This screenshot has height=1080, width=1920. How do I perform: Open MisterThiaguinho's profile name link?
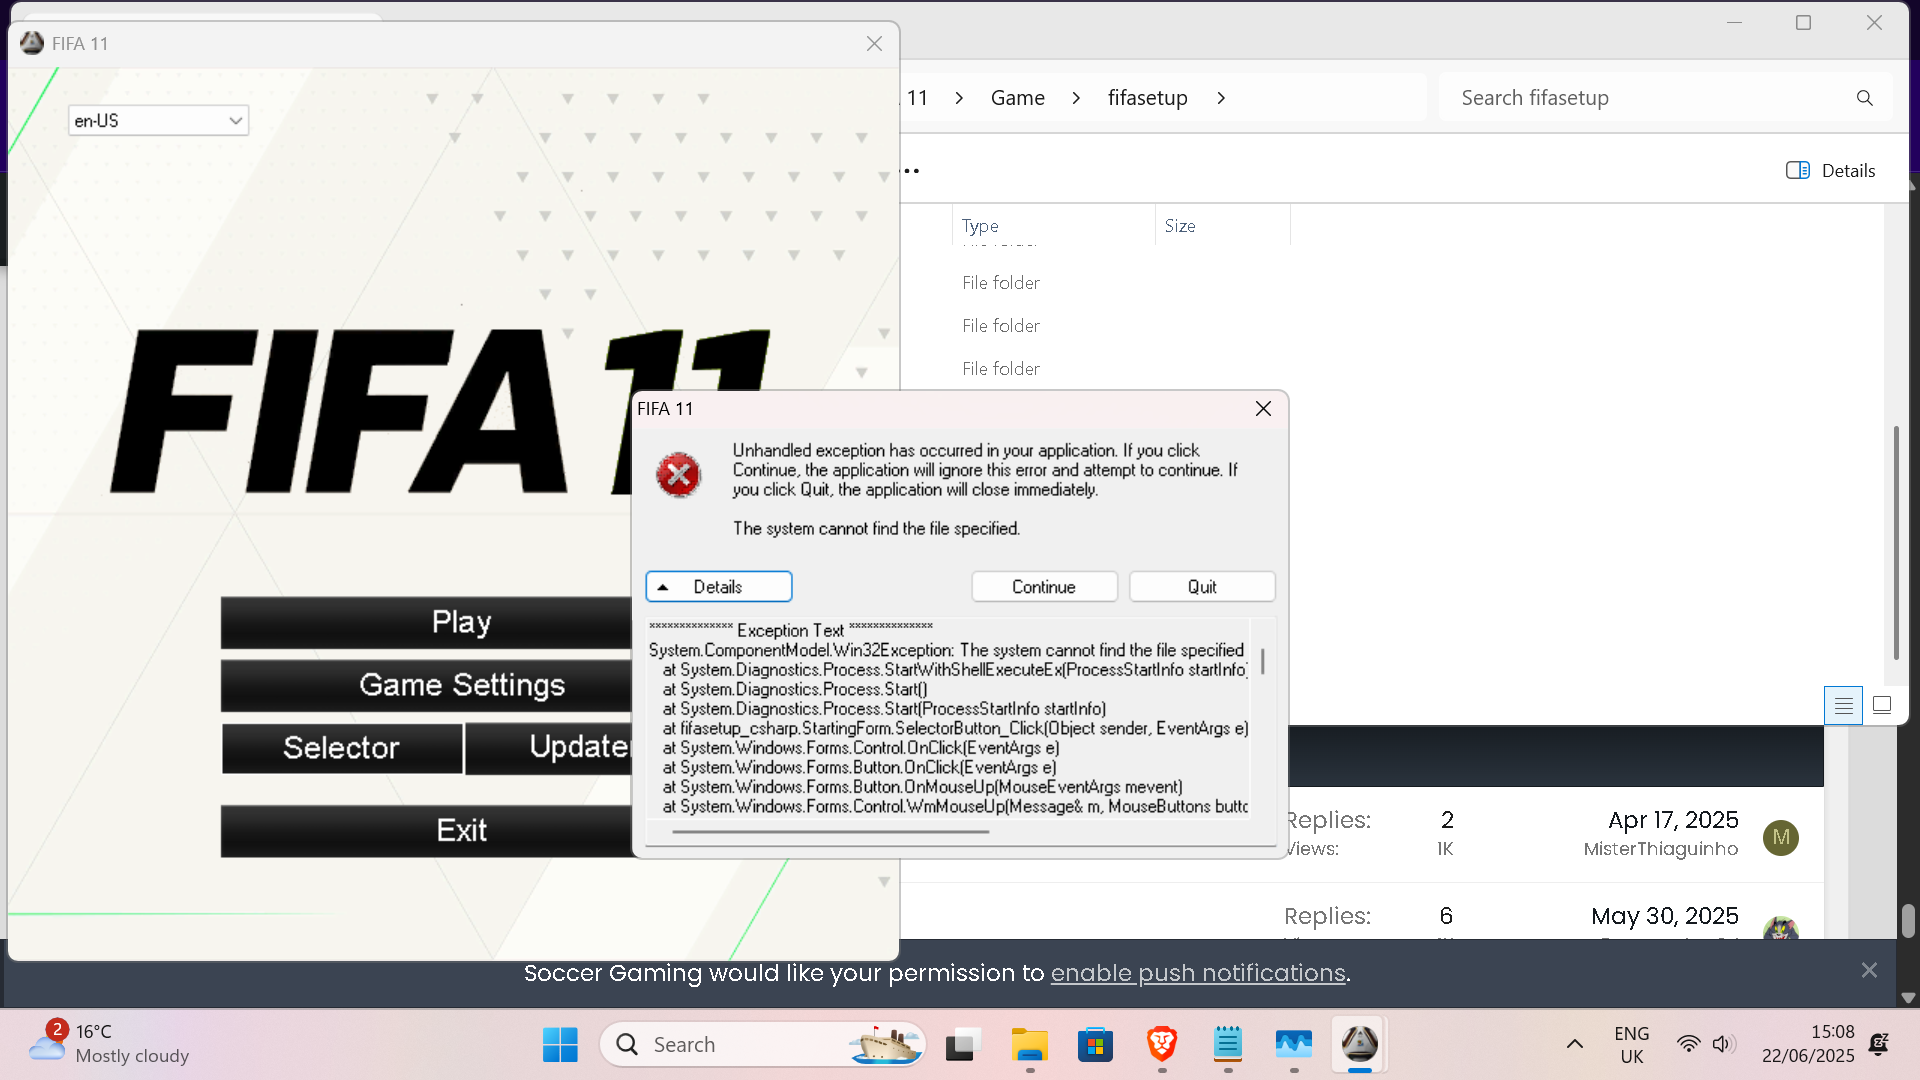coord(1661,849)
